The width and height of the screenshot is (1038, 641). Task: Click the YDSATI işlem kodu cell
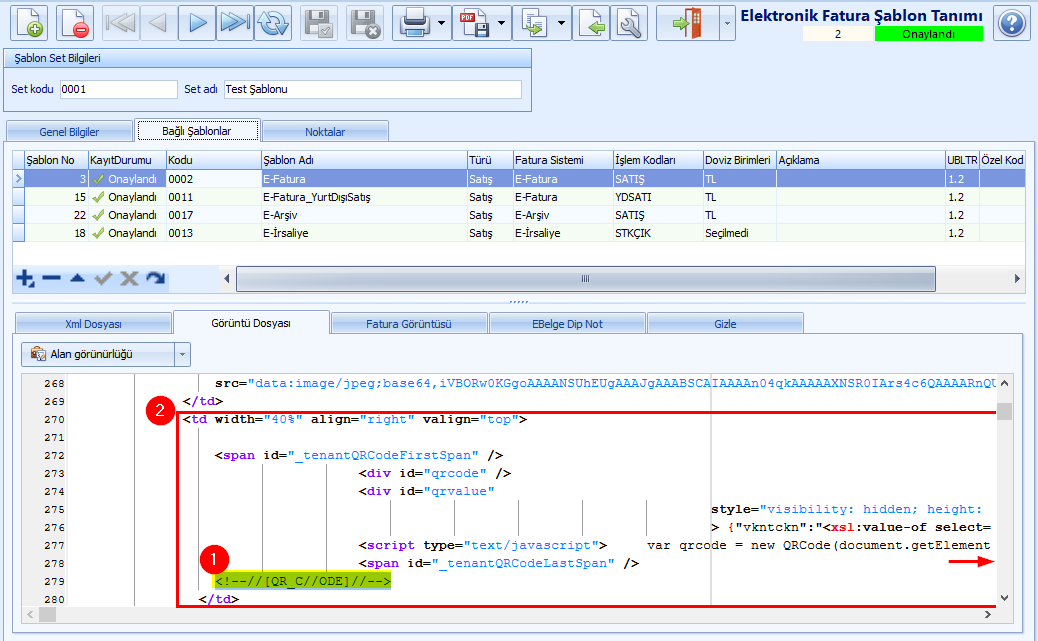[x=658, y=197]
